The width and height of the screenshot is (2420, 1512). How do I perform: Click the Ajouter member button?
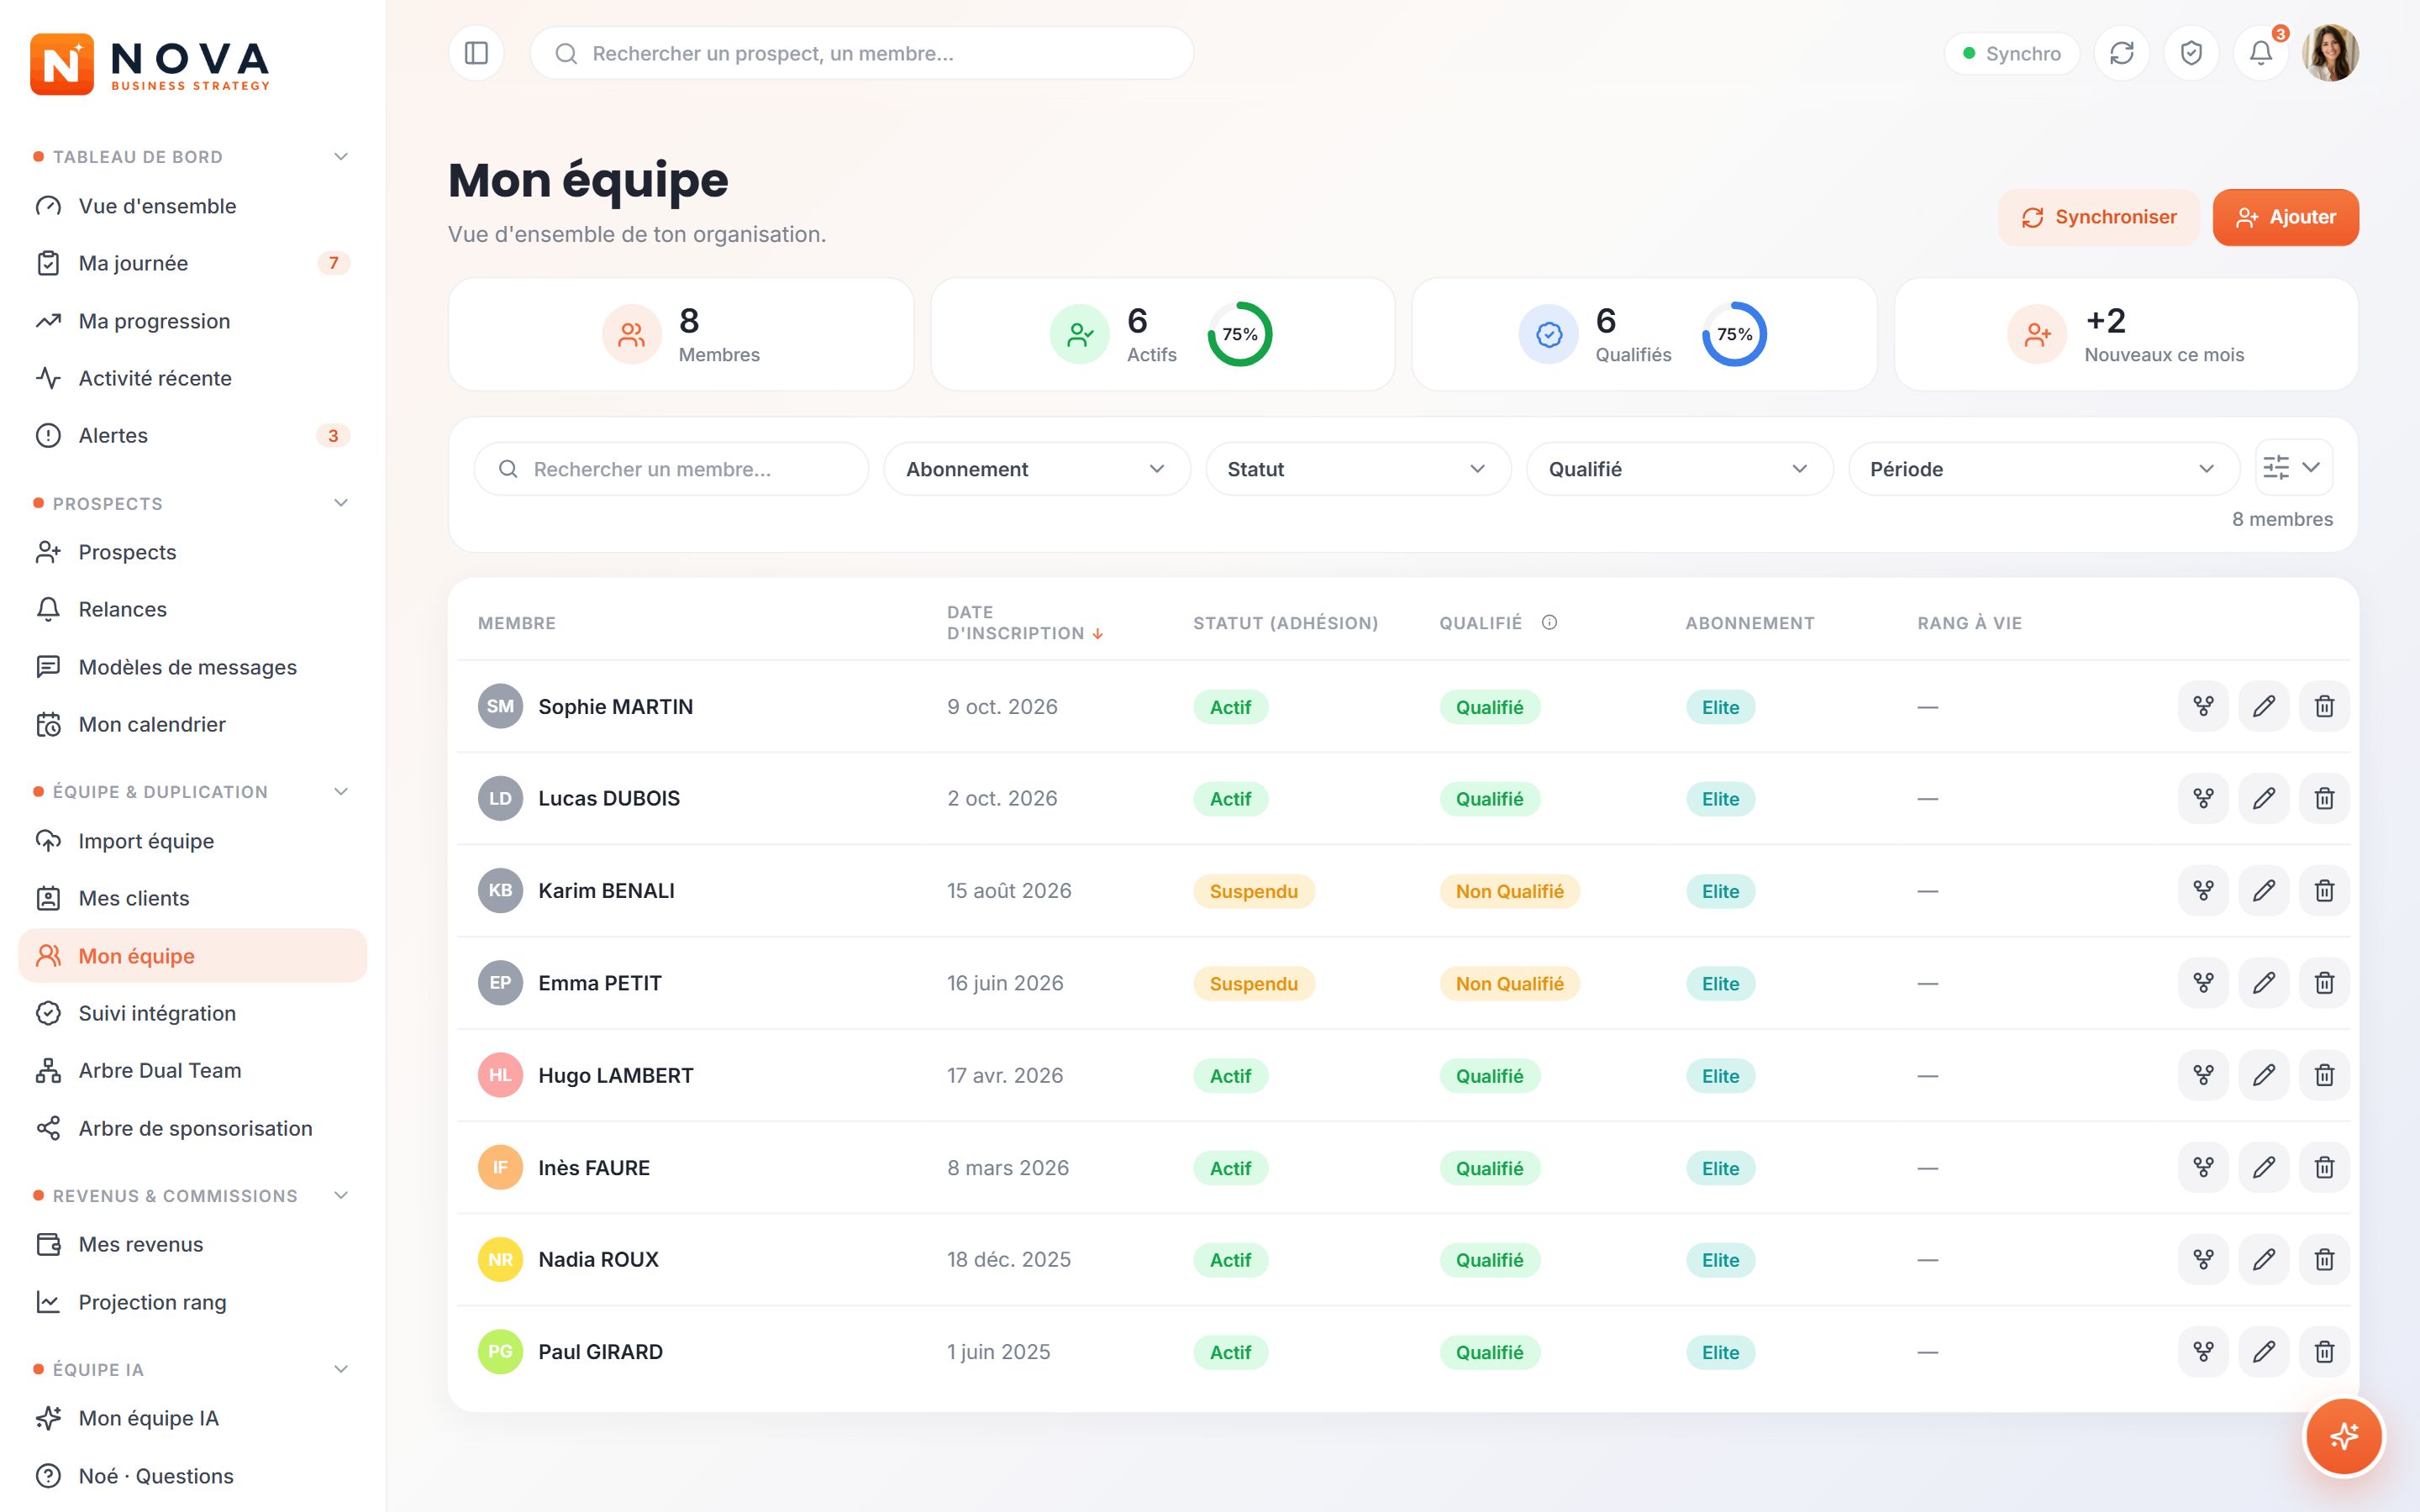[2285, 217]
